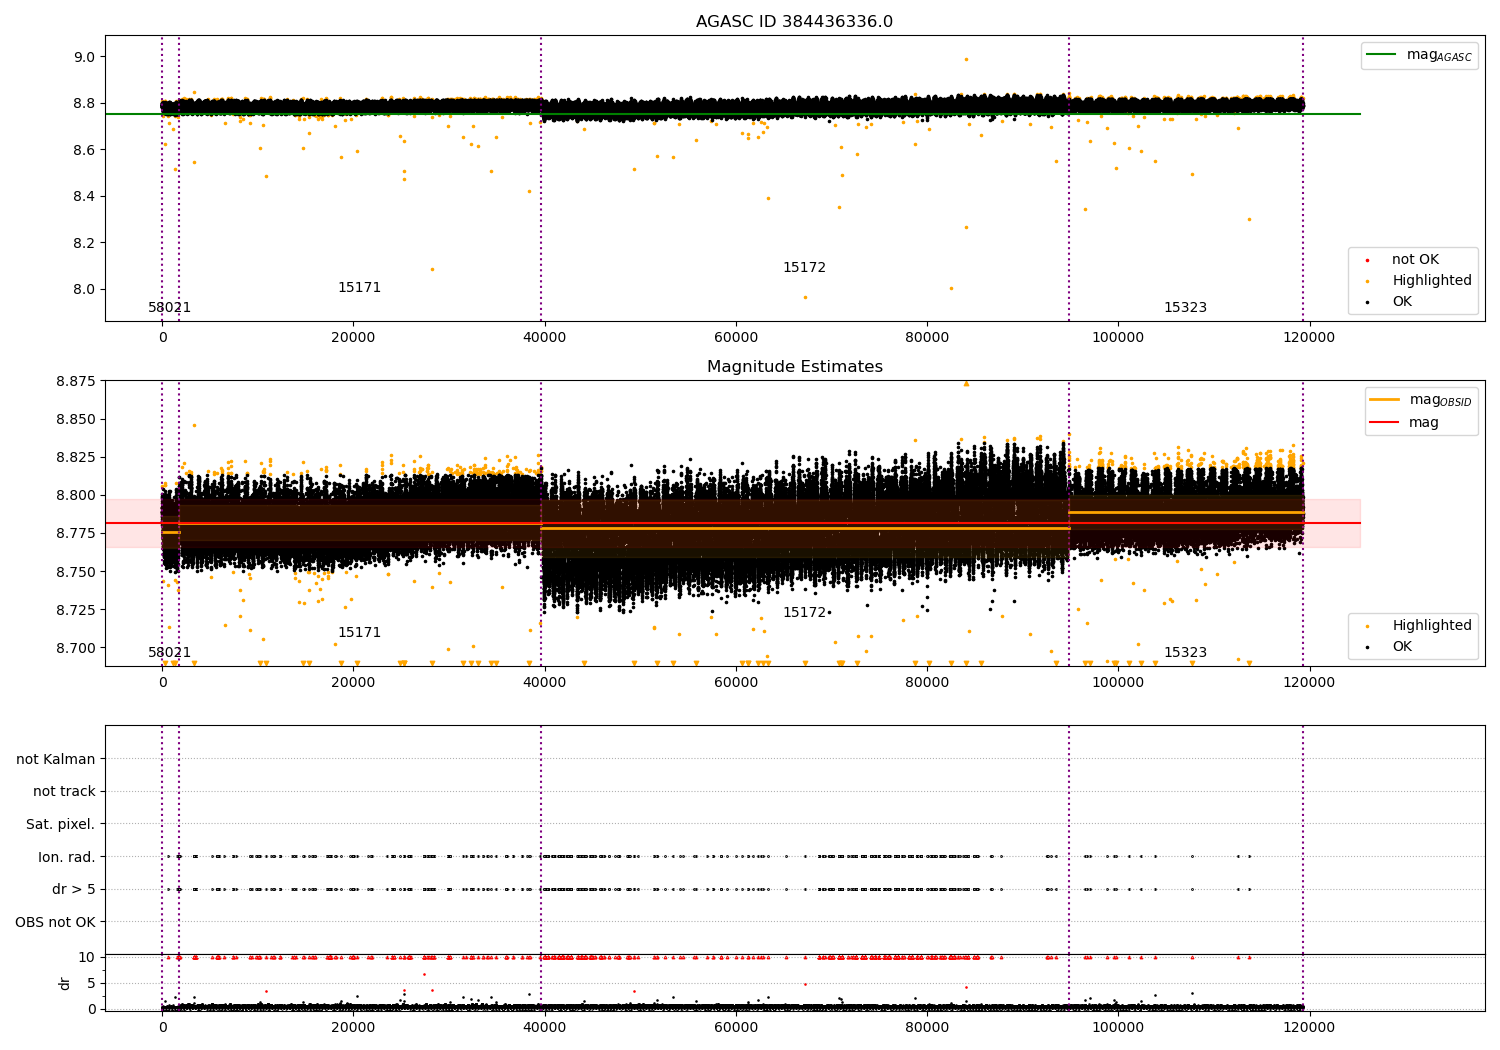Click the title 'AGASC ID 384436336.0'
The width and height of the screenshot is (1500, 1050).
[x=794, y=22]
